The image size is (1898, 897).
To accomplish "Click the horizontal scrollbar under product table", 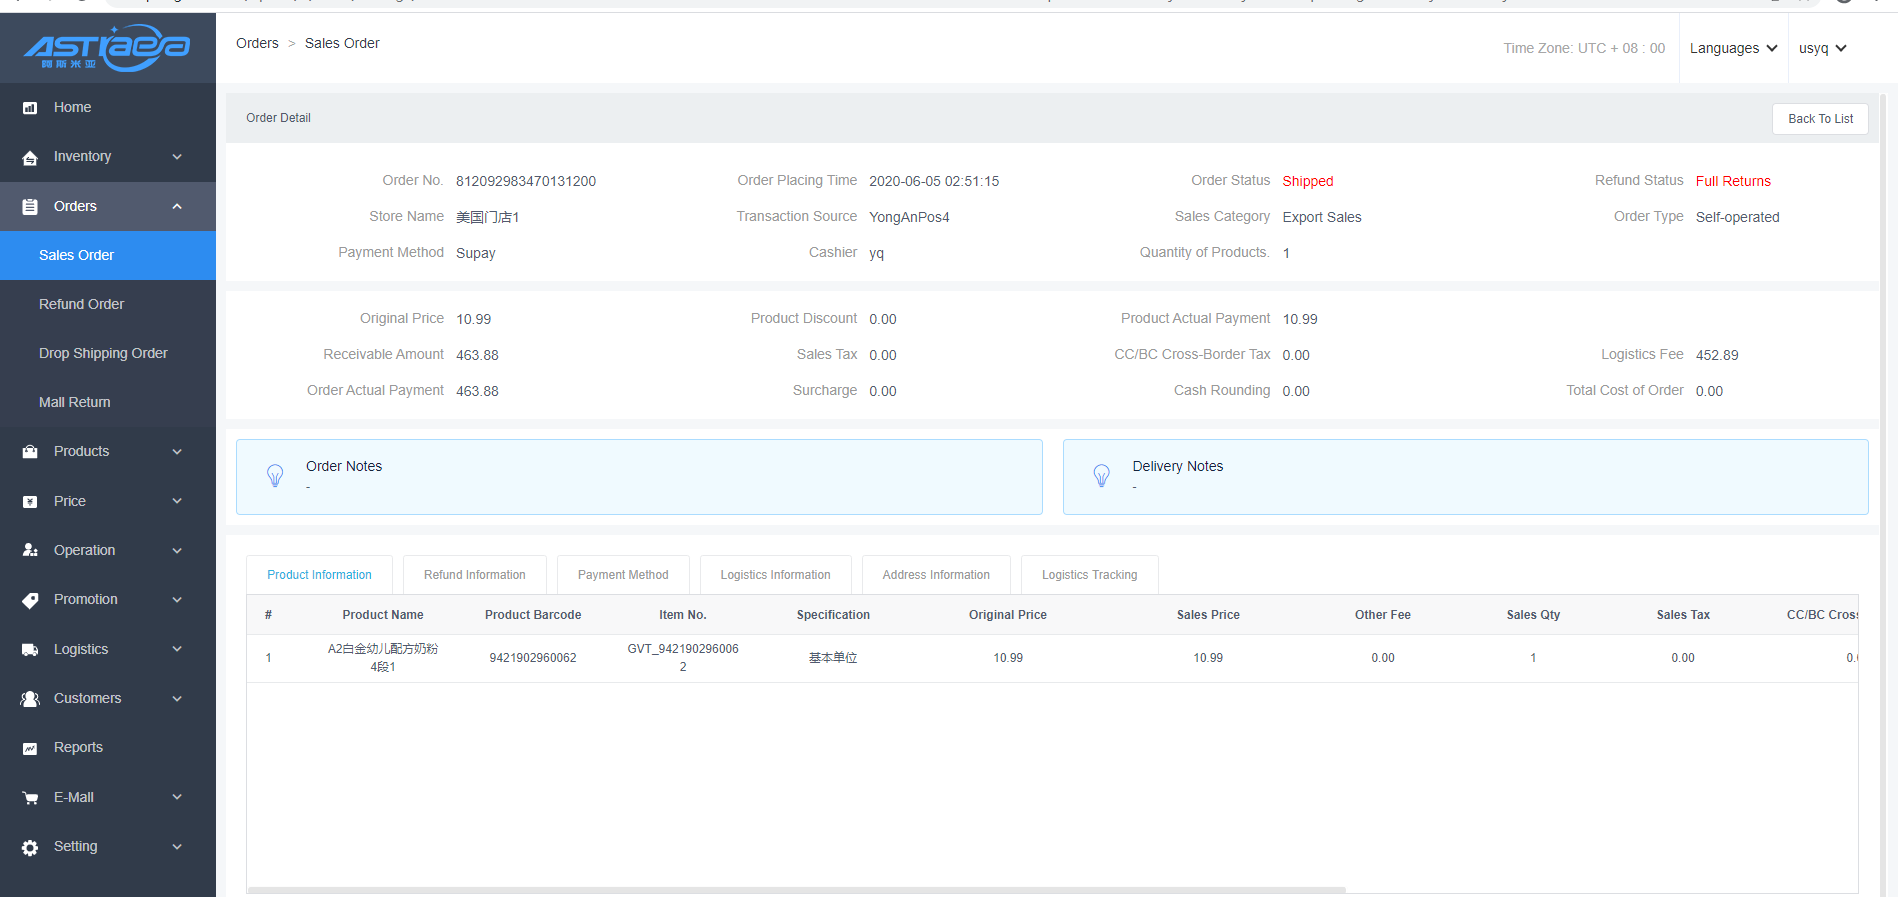I will pyautogui.click(x=795, y=889).
